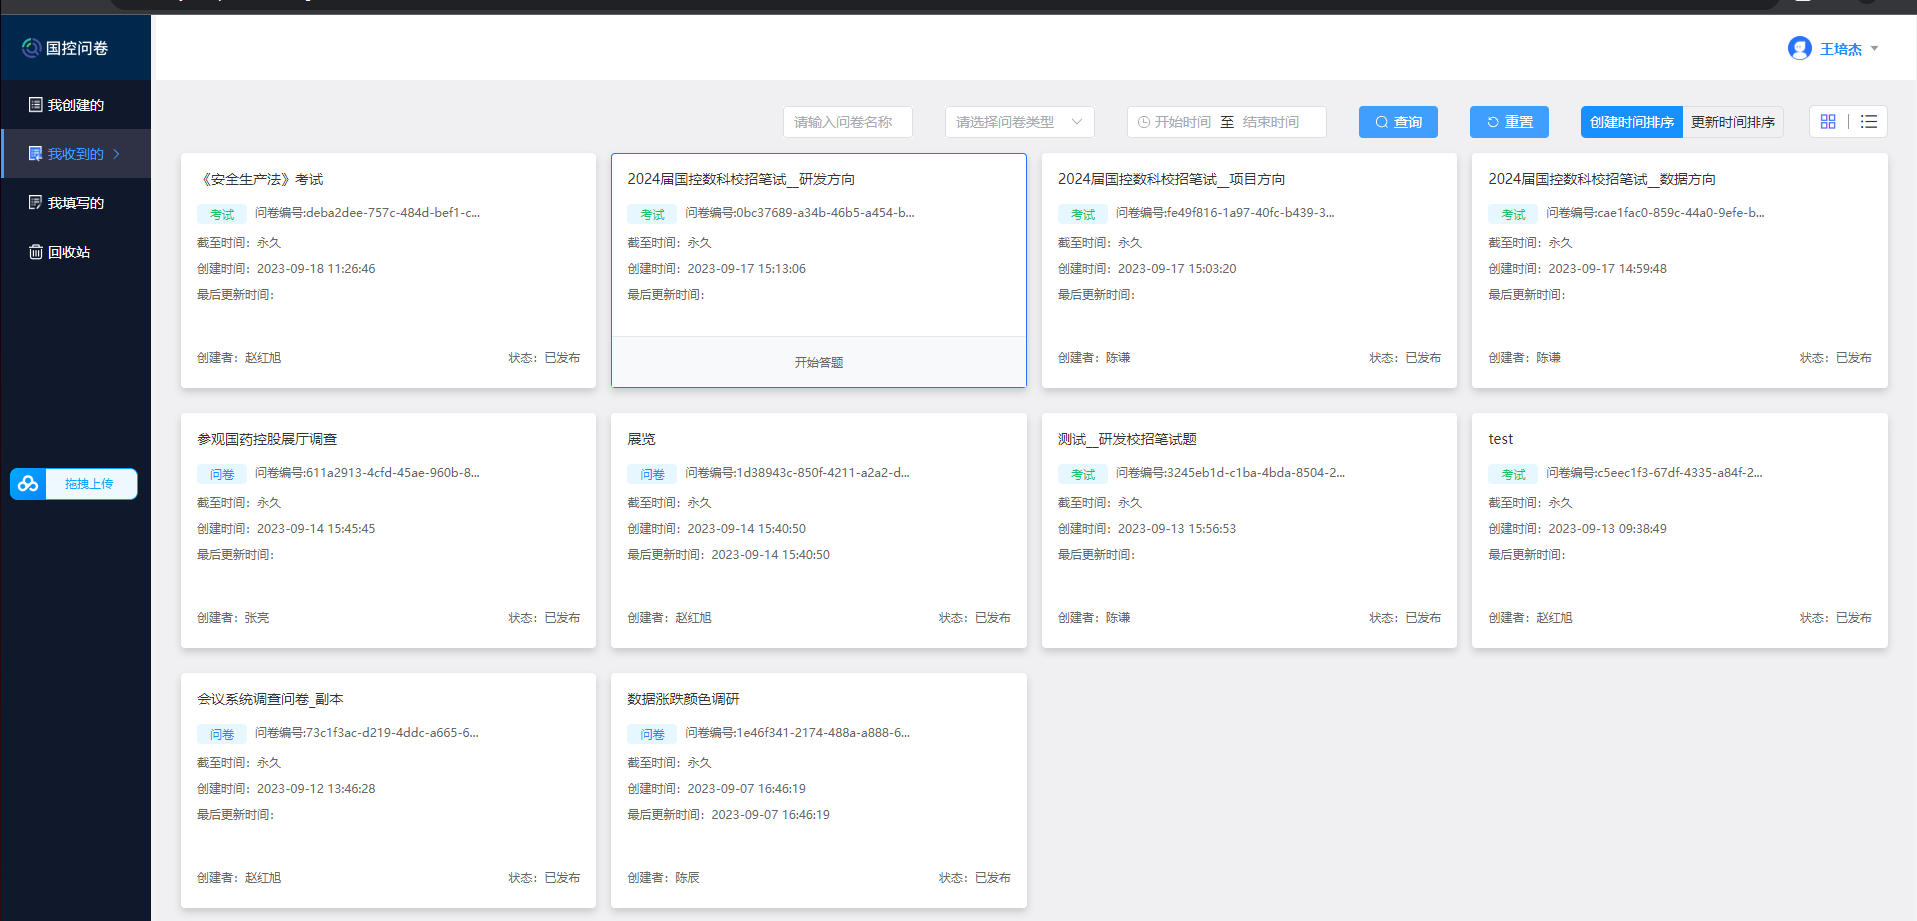Switch to list view icon
This screenshot has height=921, width=1917.
click(x=1868, y=122)
